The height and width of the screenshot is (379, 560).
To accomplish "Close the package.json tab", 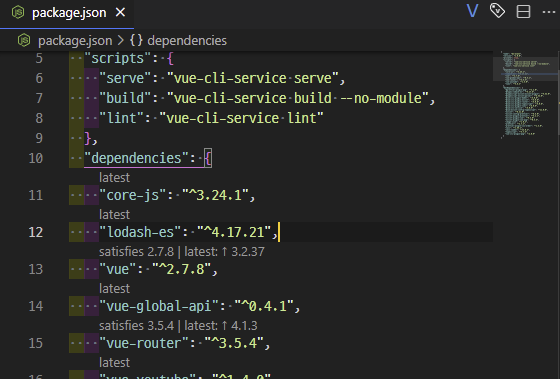I will coord(120,13).
